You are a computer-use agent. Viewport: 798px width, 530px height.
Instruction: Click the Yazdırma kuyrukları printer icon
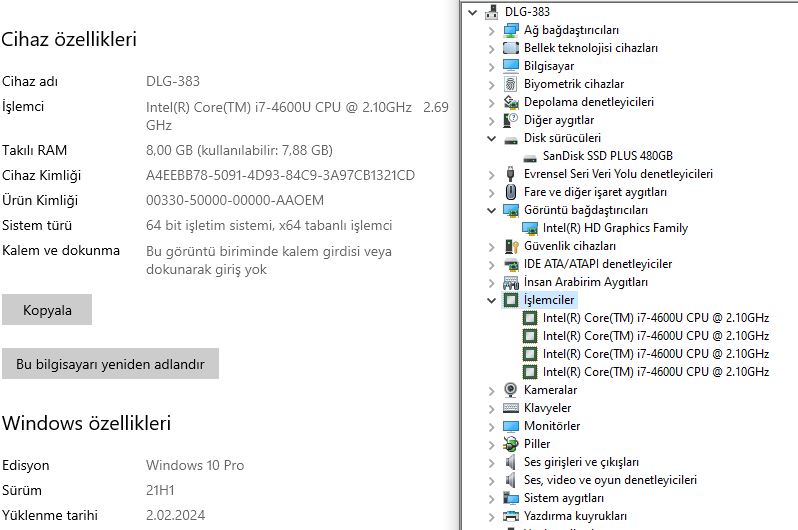pos(510,516)
